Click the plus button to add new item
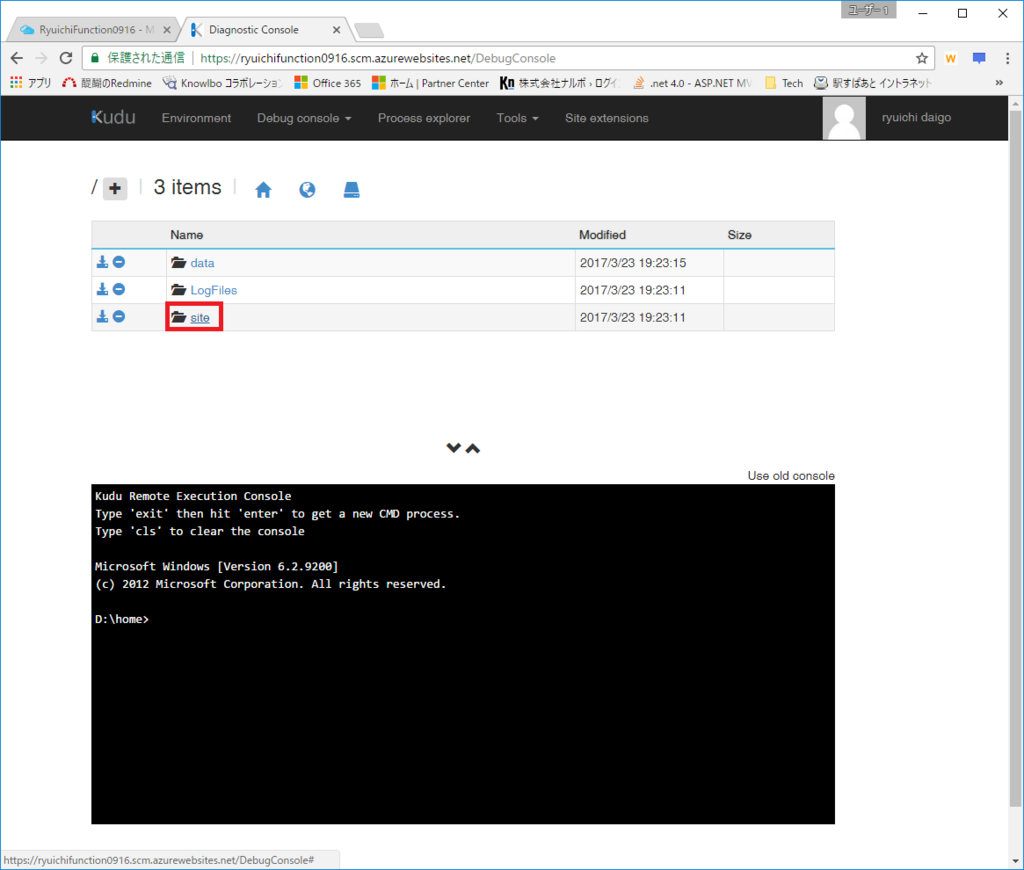Image resolution: width=1024 pixels, height=870 pixels. 115,189
